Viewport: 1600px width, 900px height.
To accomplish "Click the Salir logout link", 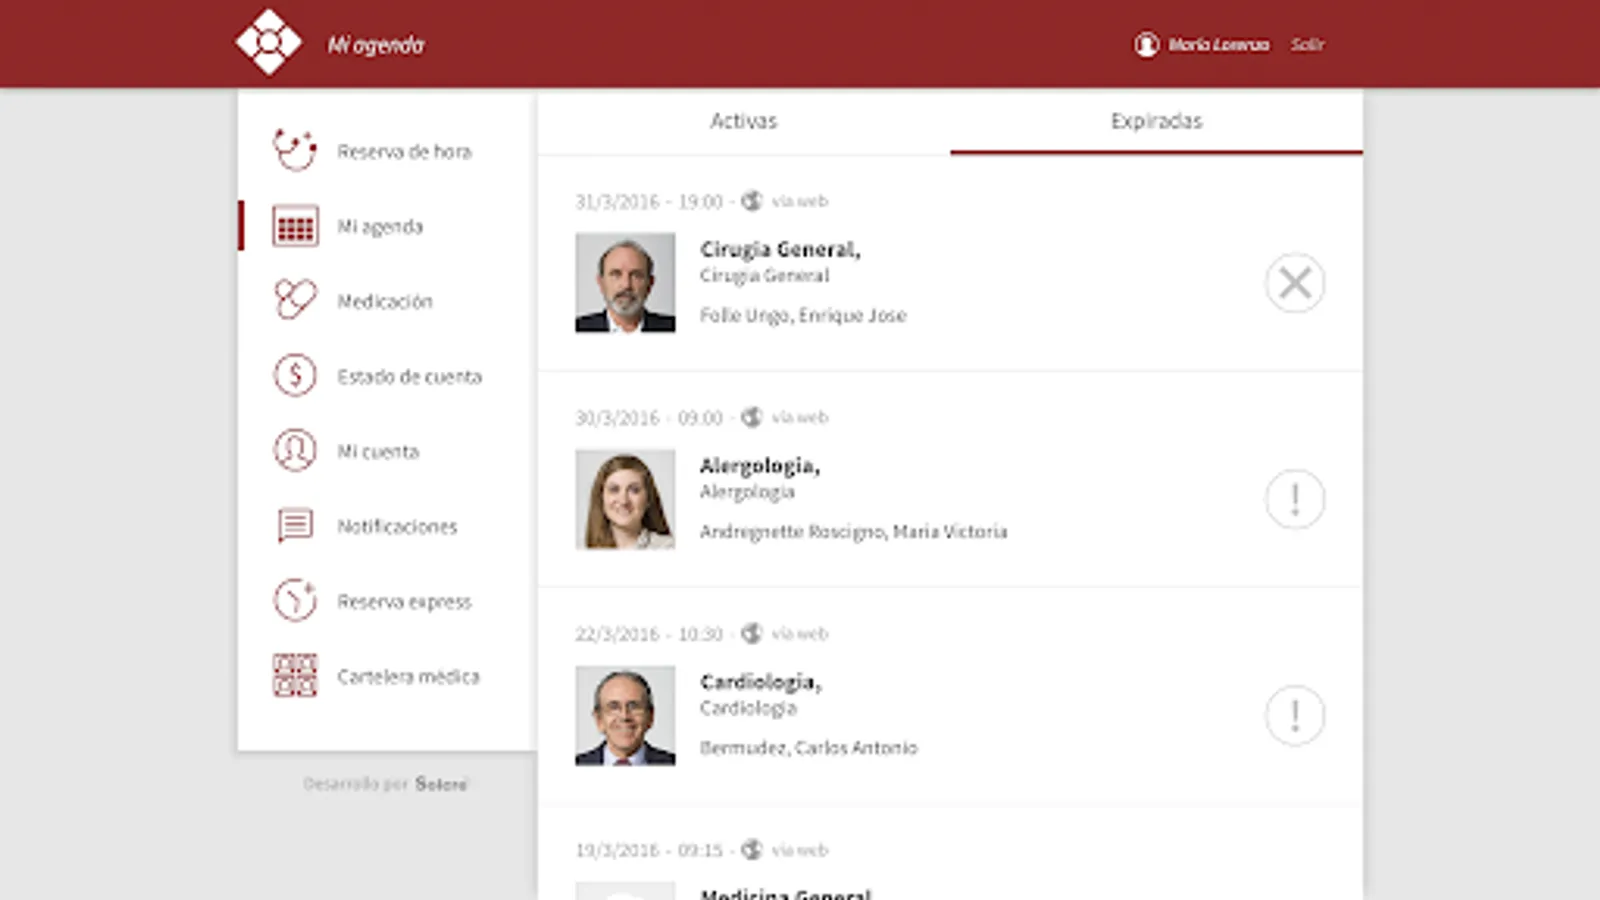I will [1307, 44].
